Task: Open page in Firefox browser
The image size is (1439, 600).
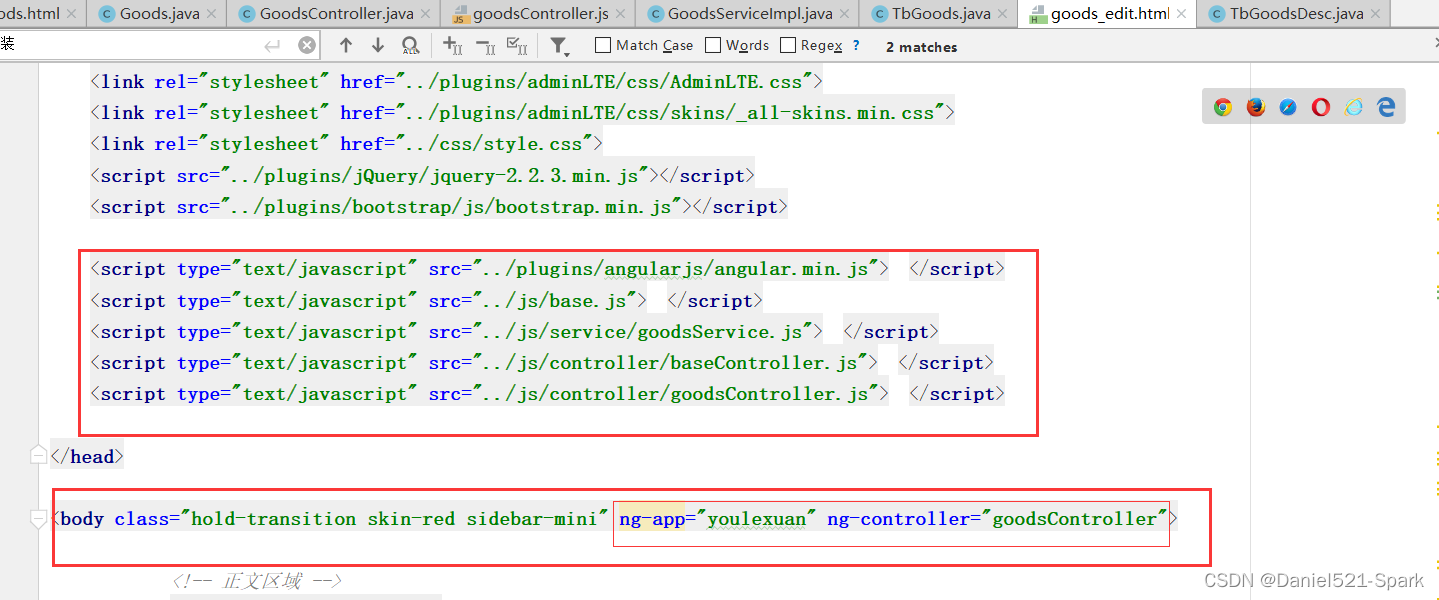Action: (1256, 107)
